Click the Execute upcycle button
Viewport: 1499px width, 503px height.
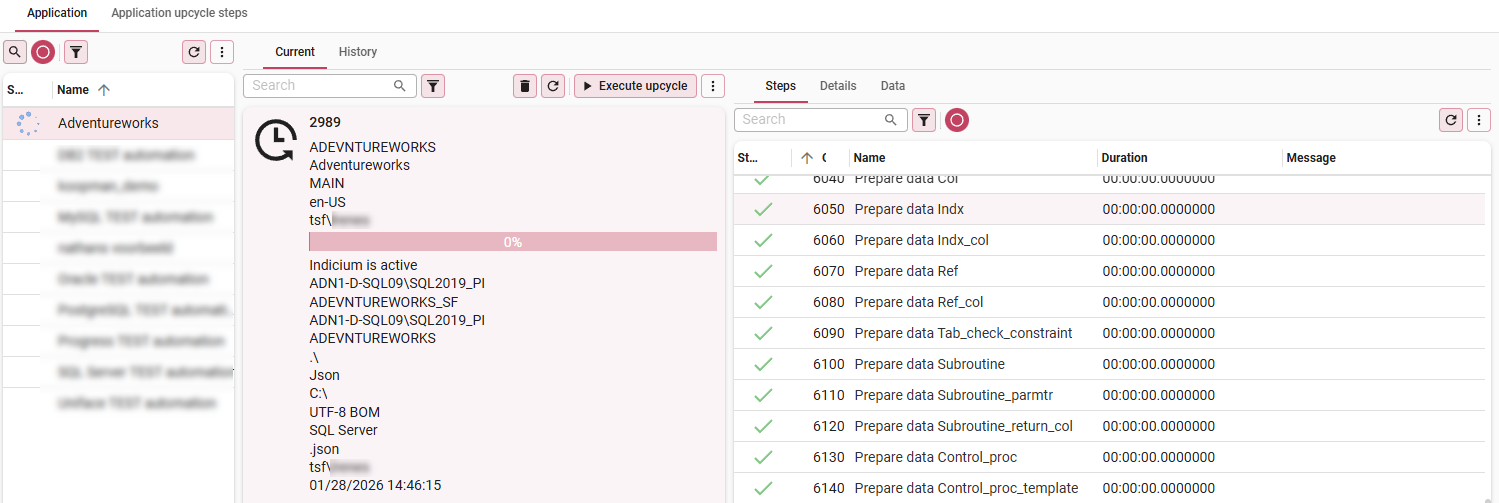(635, 86)
